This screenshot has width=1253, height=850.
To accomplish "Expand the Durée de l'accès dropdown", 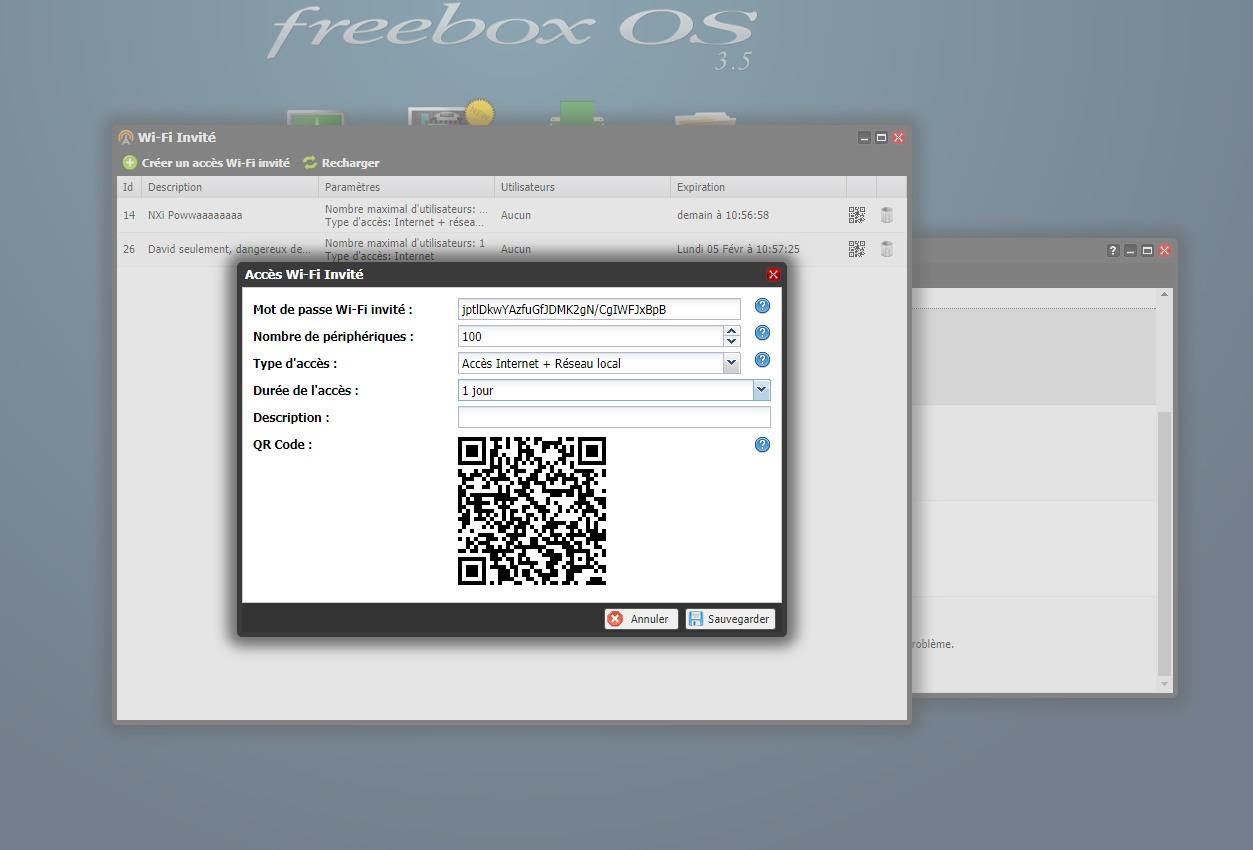I will (761, 390).
